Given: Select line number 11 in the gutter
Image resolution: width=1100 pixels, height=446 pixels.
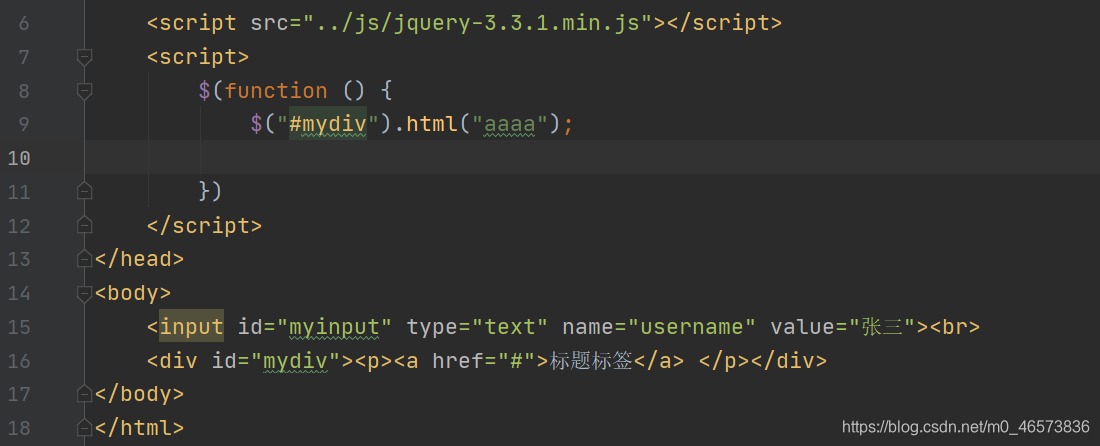Looking at the screenshot, I should tap(19, 191).
